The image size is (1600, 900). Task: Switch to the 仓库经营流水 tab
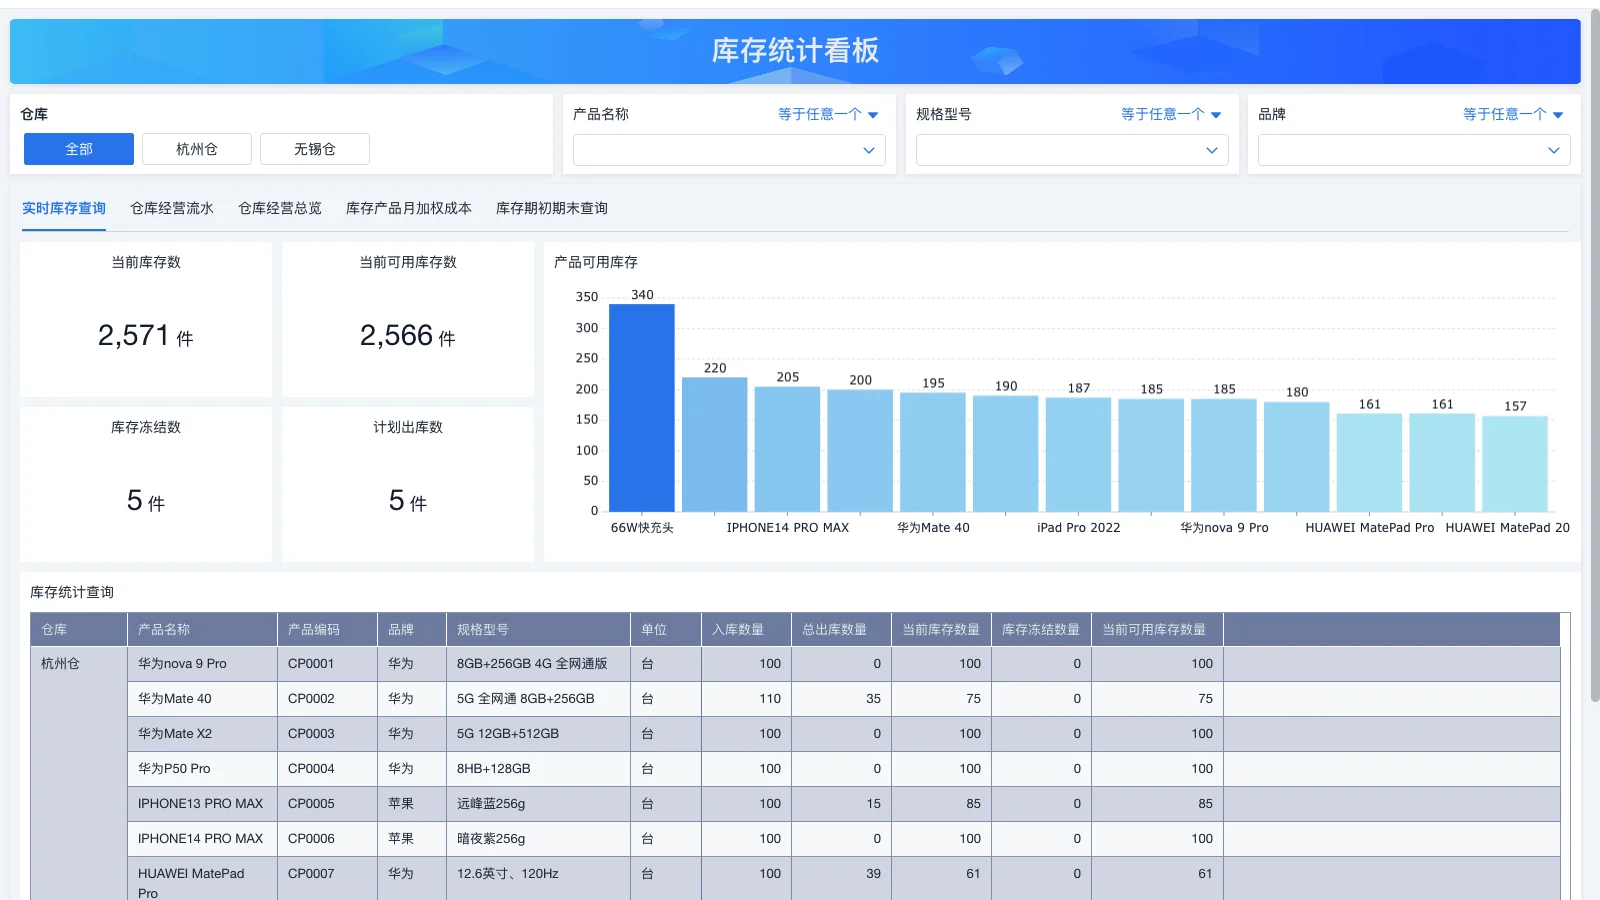pos(172,208)
